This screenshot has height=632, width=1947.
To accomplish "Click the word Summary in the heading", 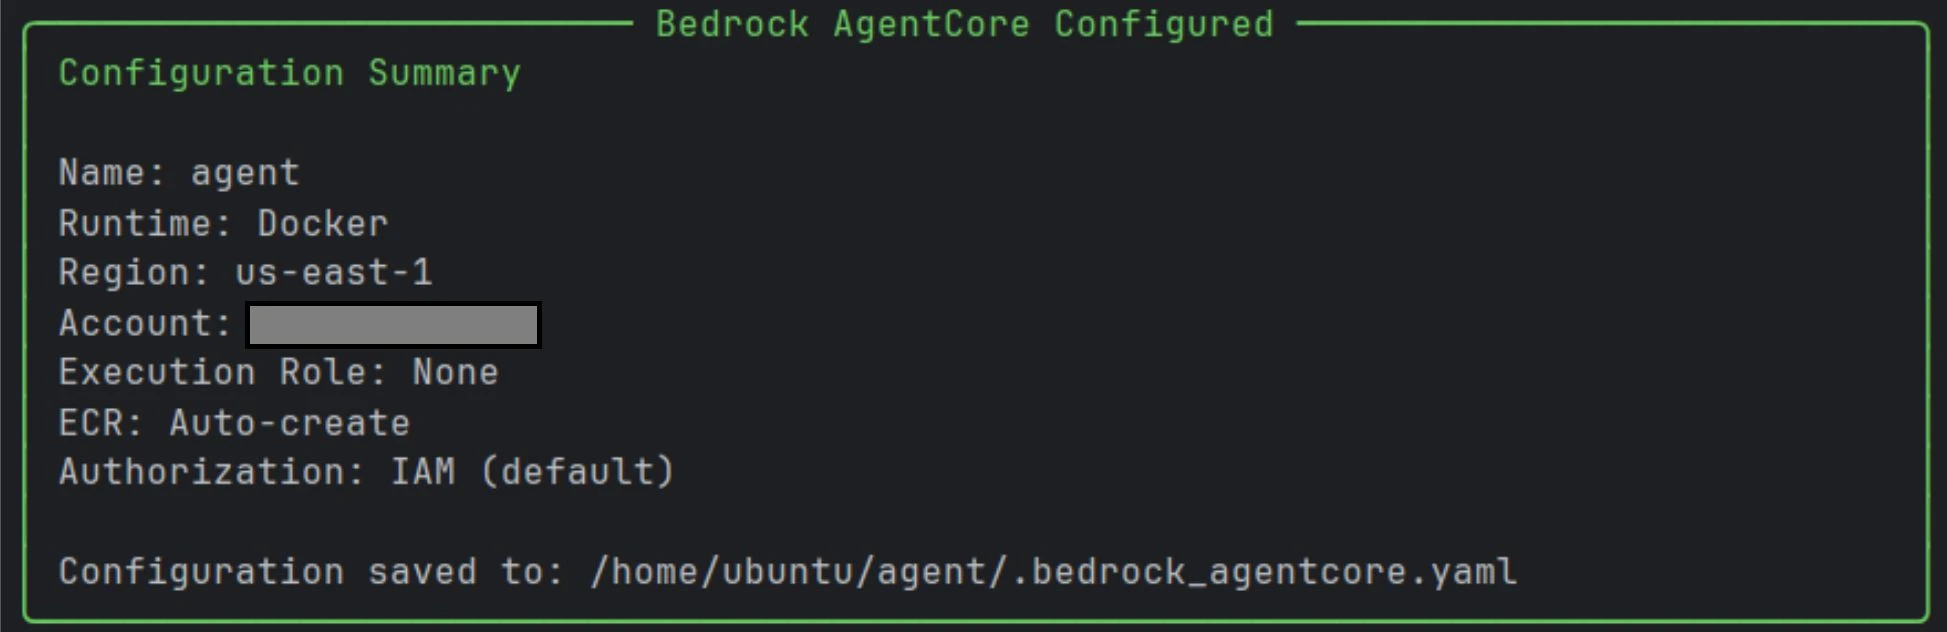I will pos(445,74).
